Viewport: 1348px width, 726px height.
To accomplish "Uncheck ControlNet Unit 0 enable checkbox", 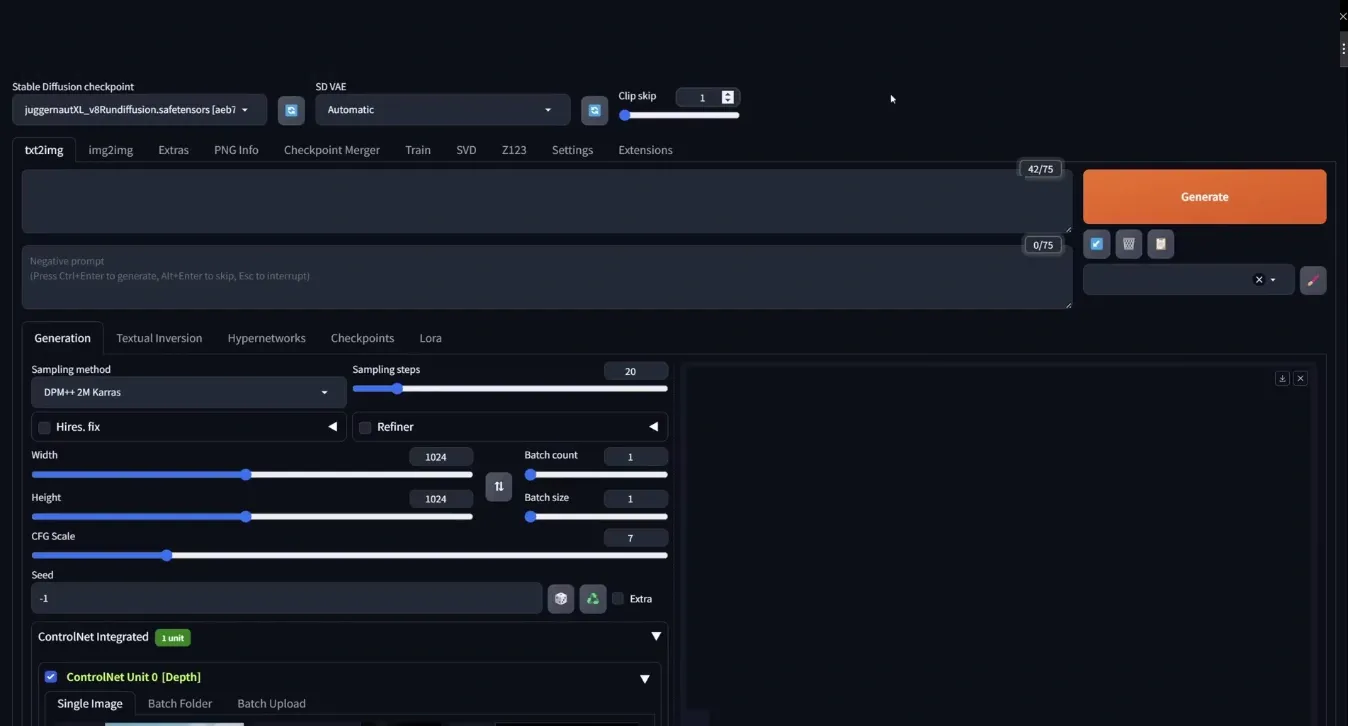I will 51,677.
